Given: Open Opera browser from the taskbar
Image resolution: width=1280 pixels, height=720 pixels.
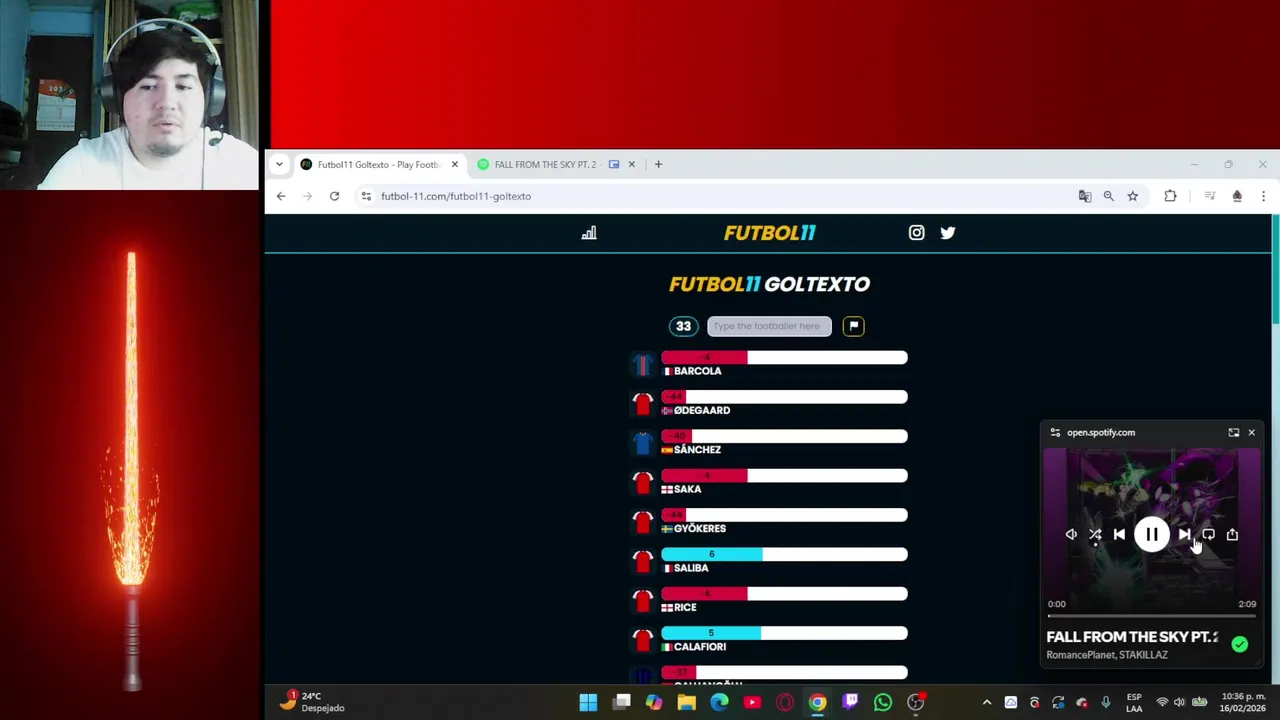Looking at the screenshot, I should tap(785, 703).
